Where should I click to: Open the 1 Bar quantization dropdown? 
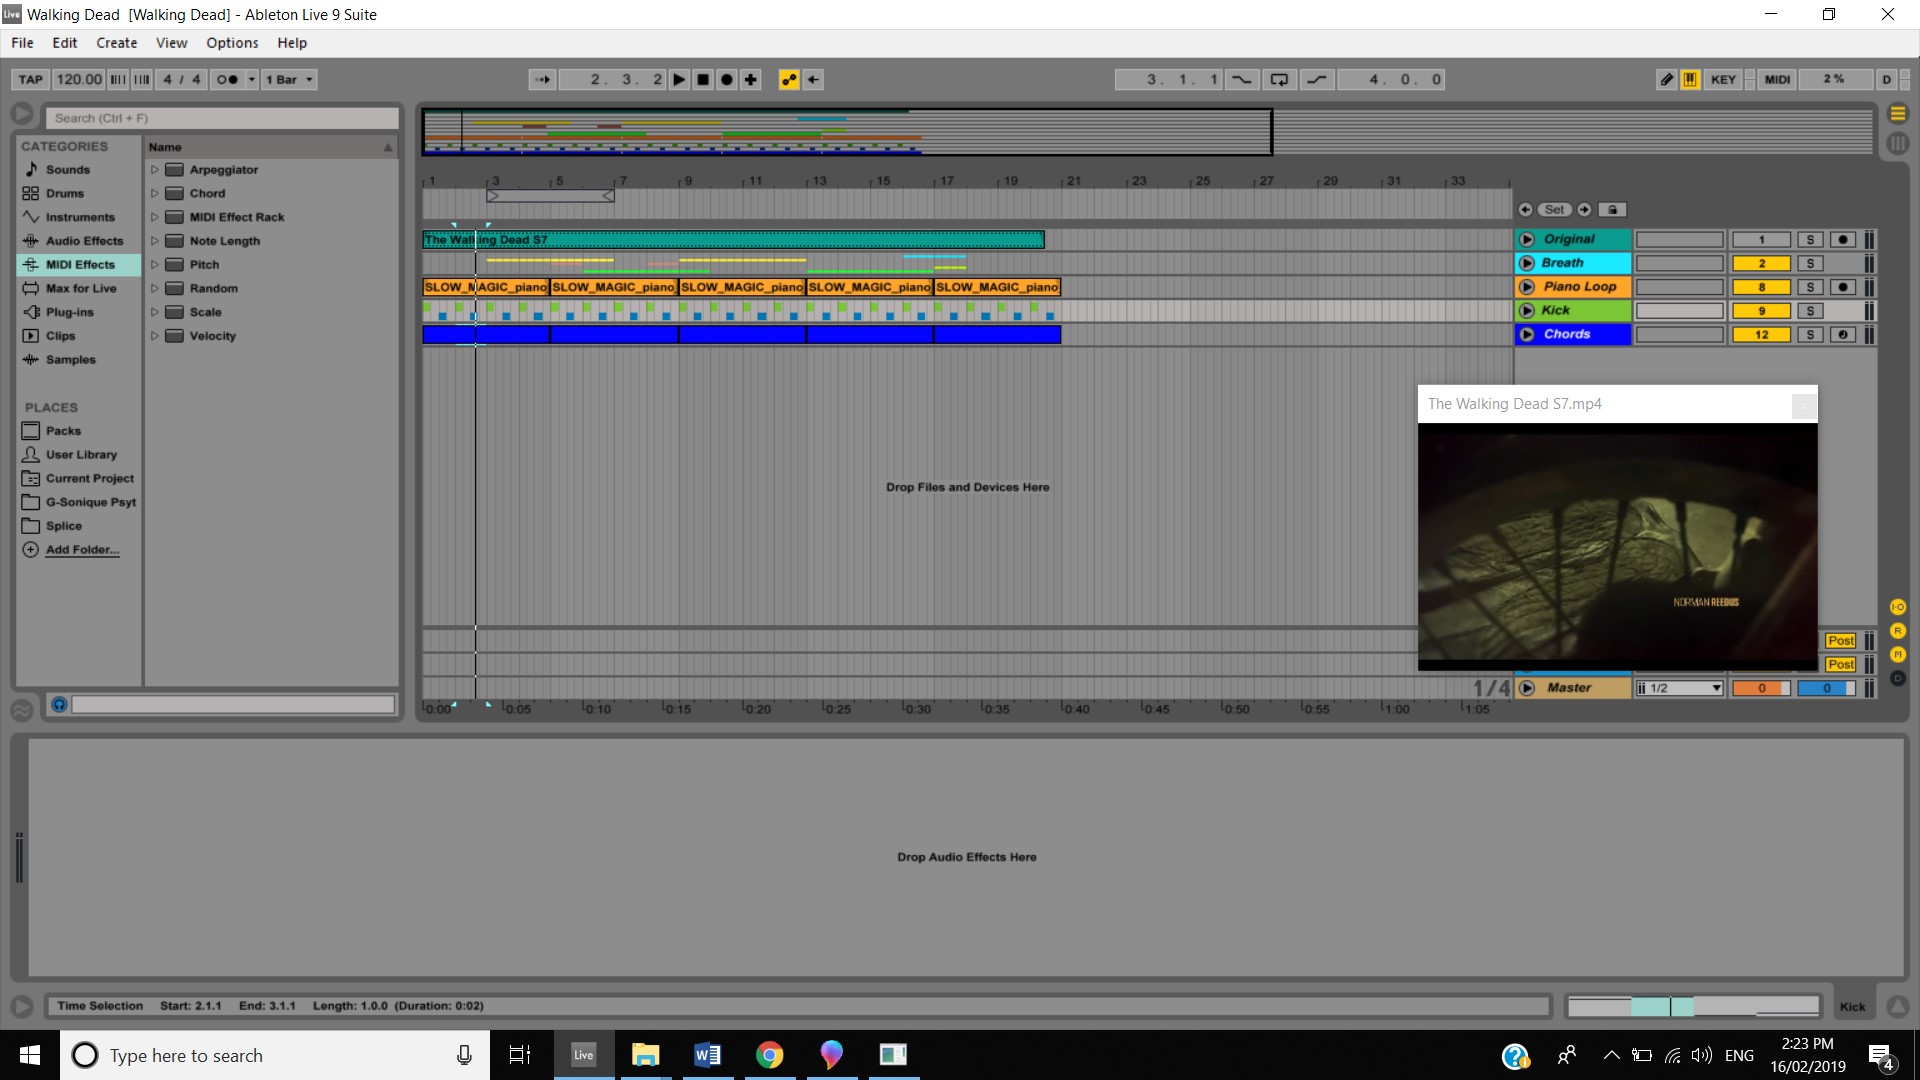289,80
